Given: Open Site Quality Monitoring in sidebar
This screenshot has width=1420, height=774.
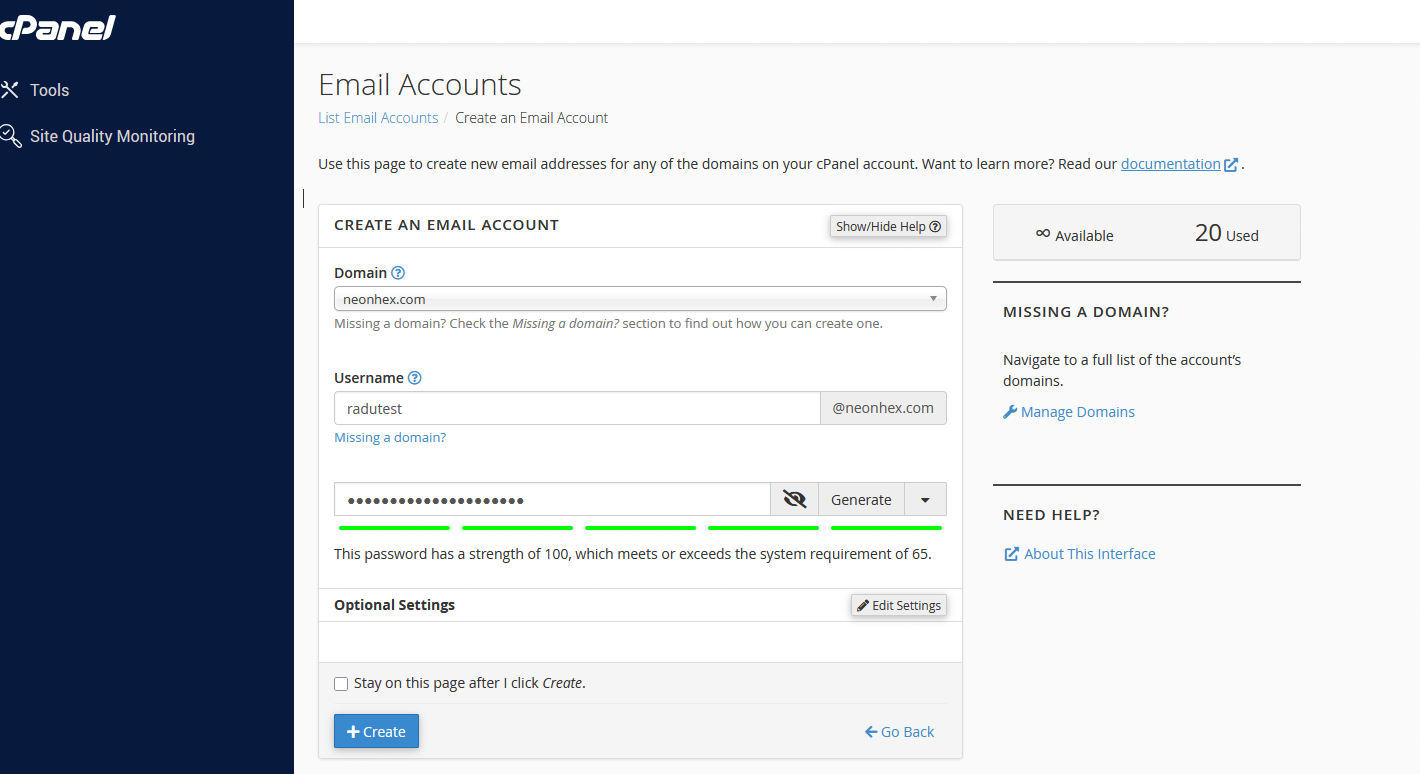Looking at the screenshot, I should click(112, 136).
